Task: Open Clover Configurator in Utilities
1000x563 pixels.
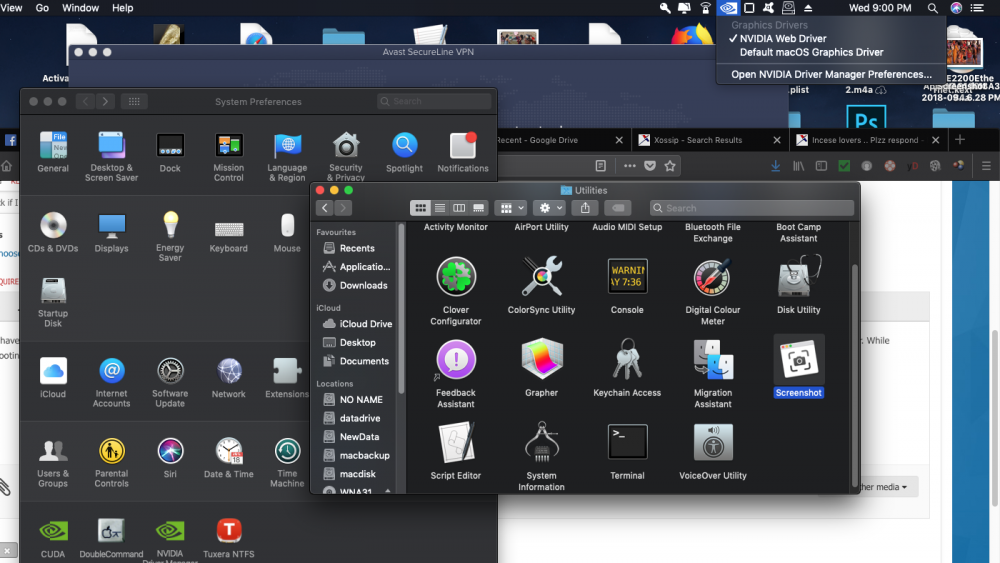Action: tap(455, 277)
